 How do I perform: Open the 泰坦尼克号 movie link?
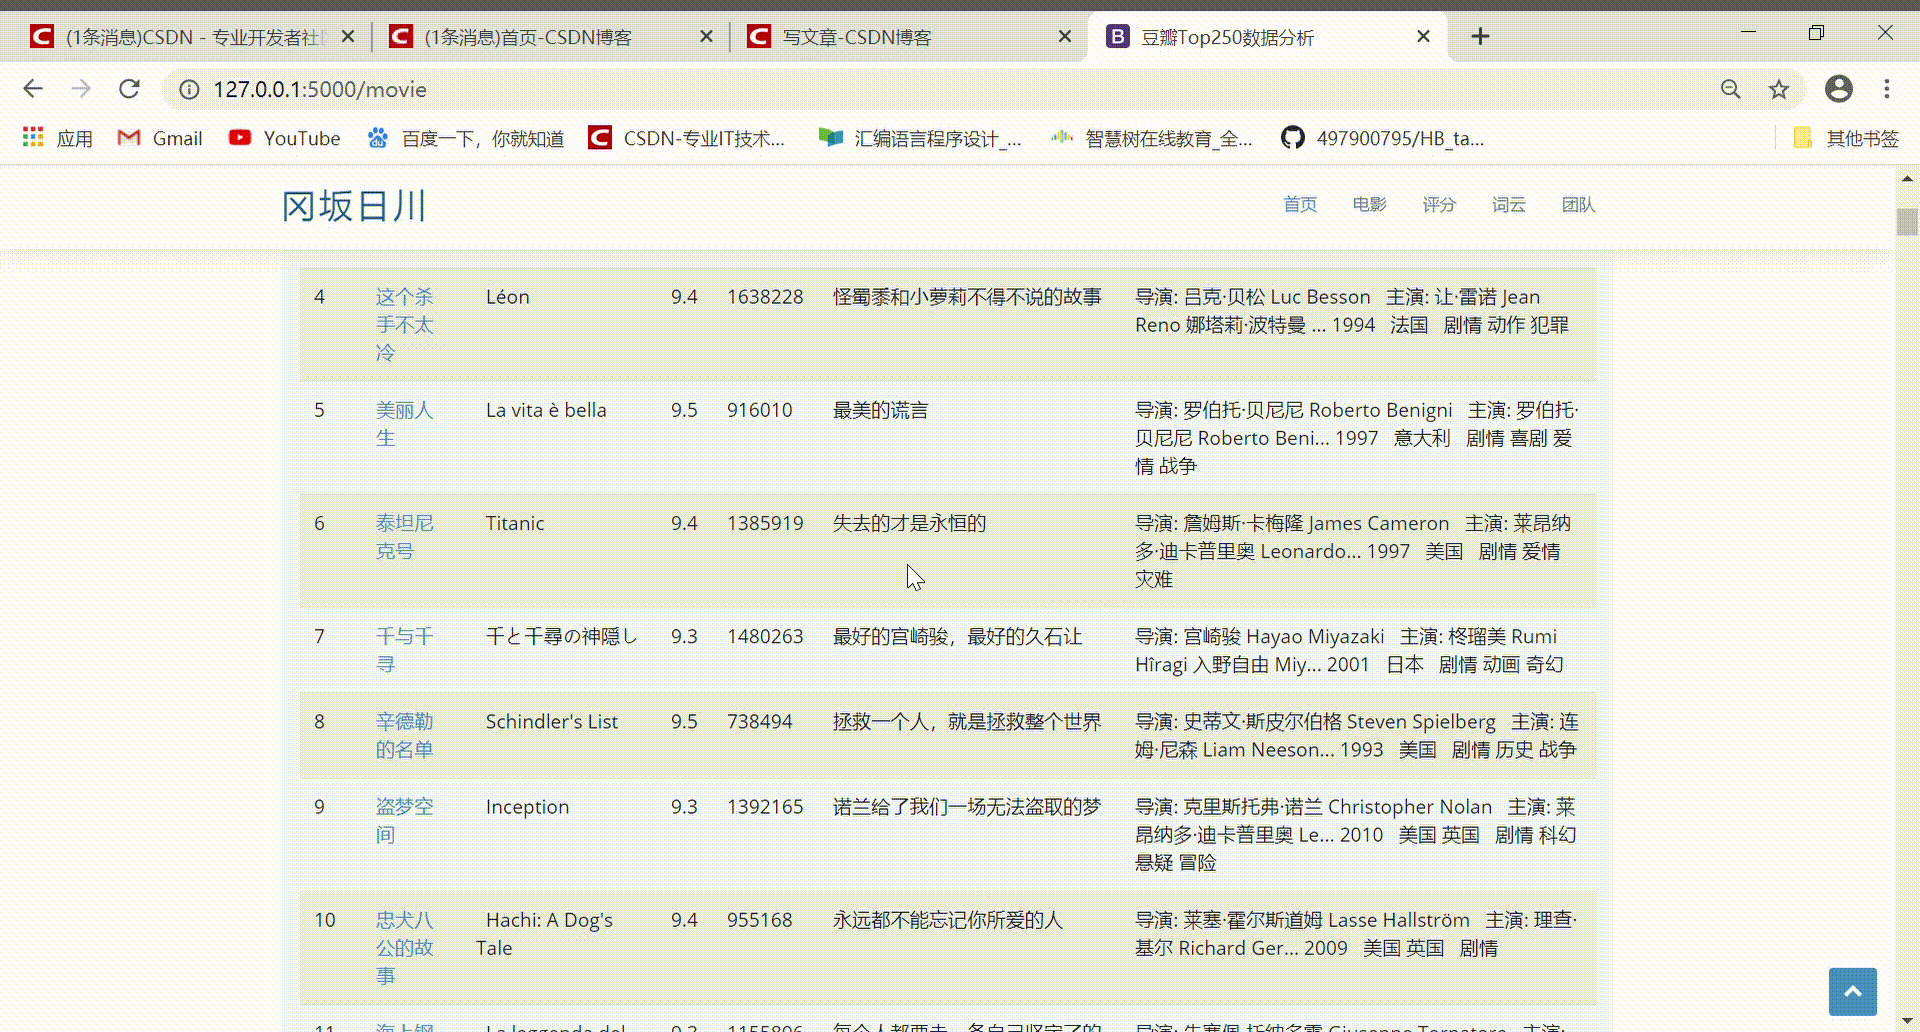click(404, 537)
